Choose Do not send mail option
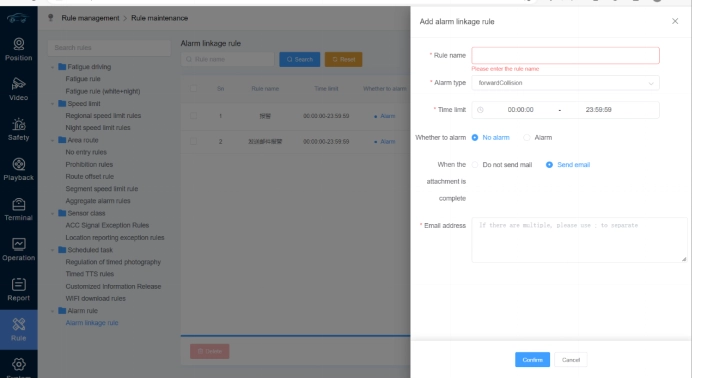 coord(475,165)
